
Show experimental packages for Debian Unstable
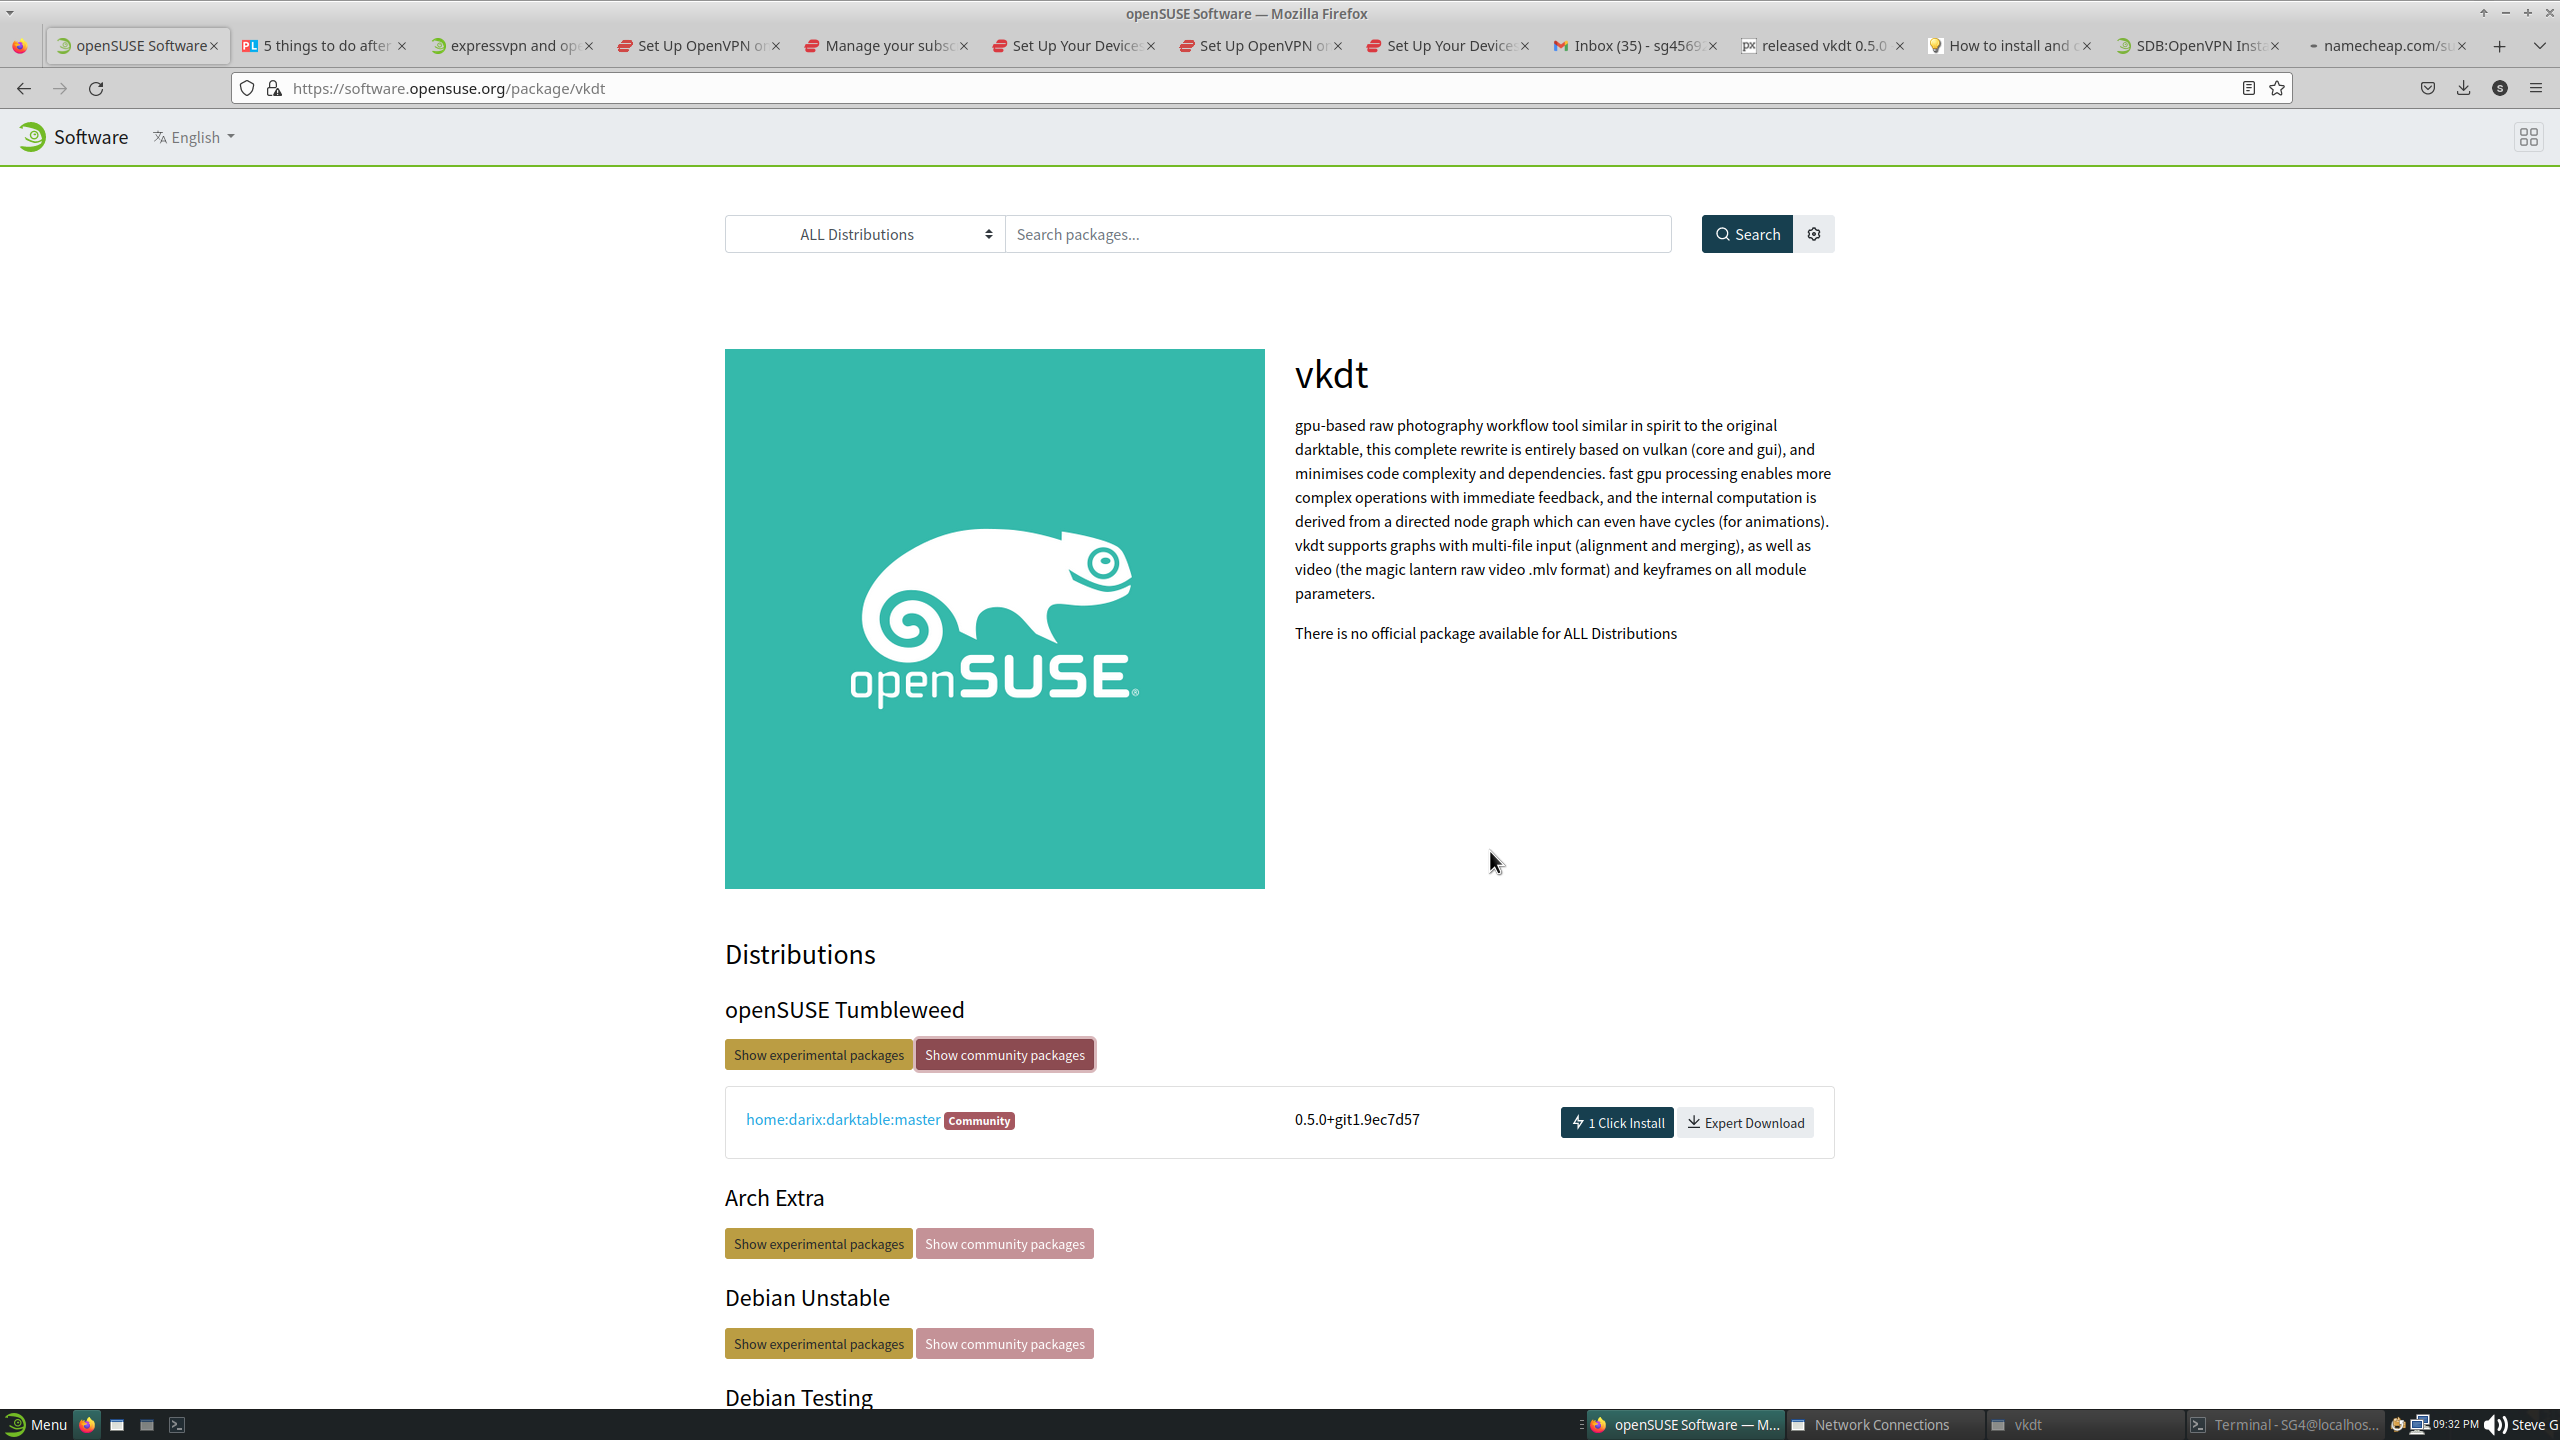pos(819,1344)
